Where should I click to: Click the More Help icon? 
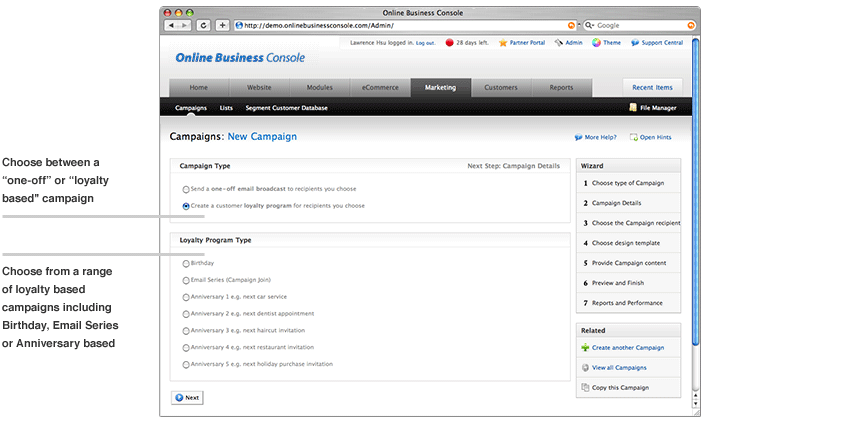[579, 137]
